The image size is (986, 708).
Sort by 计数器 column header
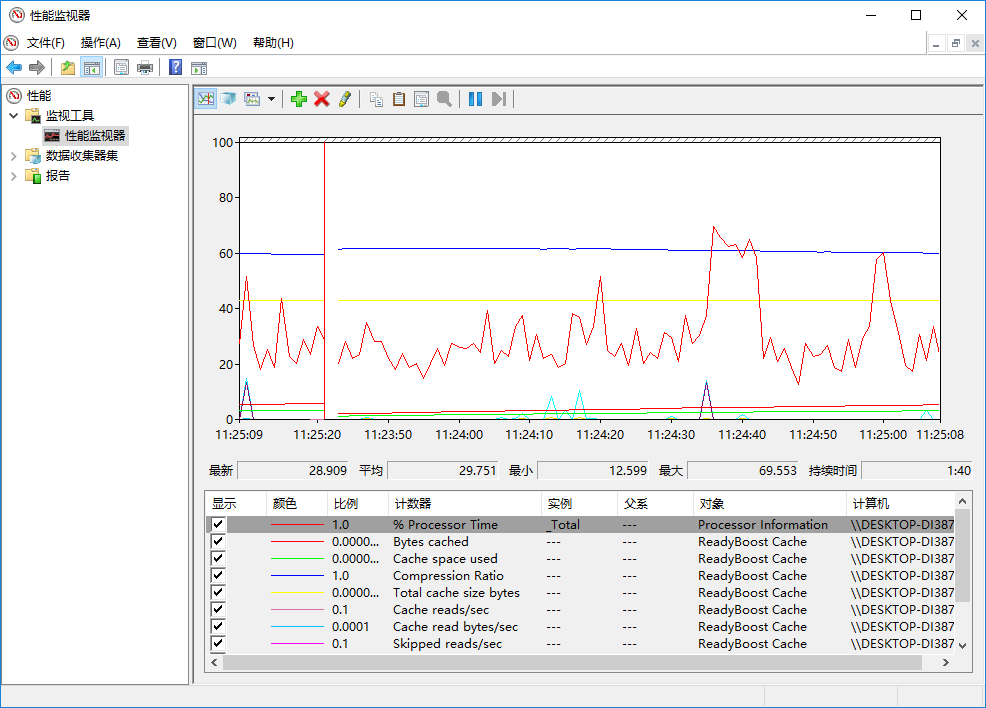(x=465, y=504)
